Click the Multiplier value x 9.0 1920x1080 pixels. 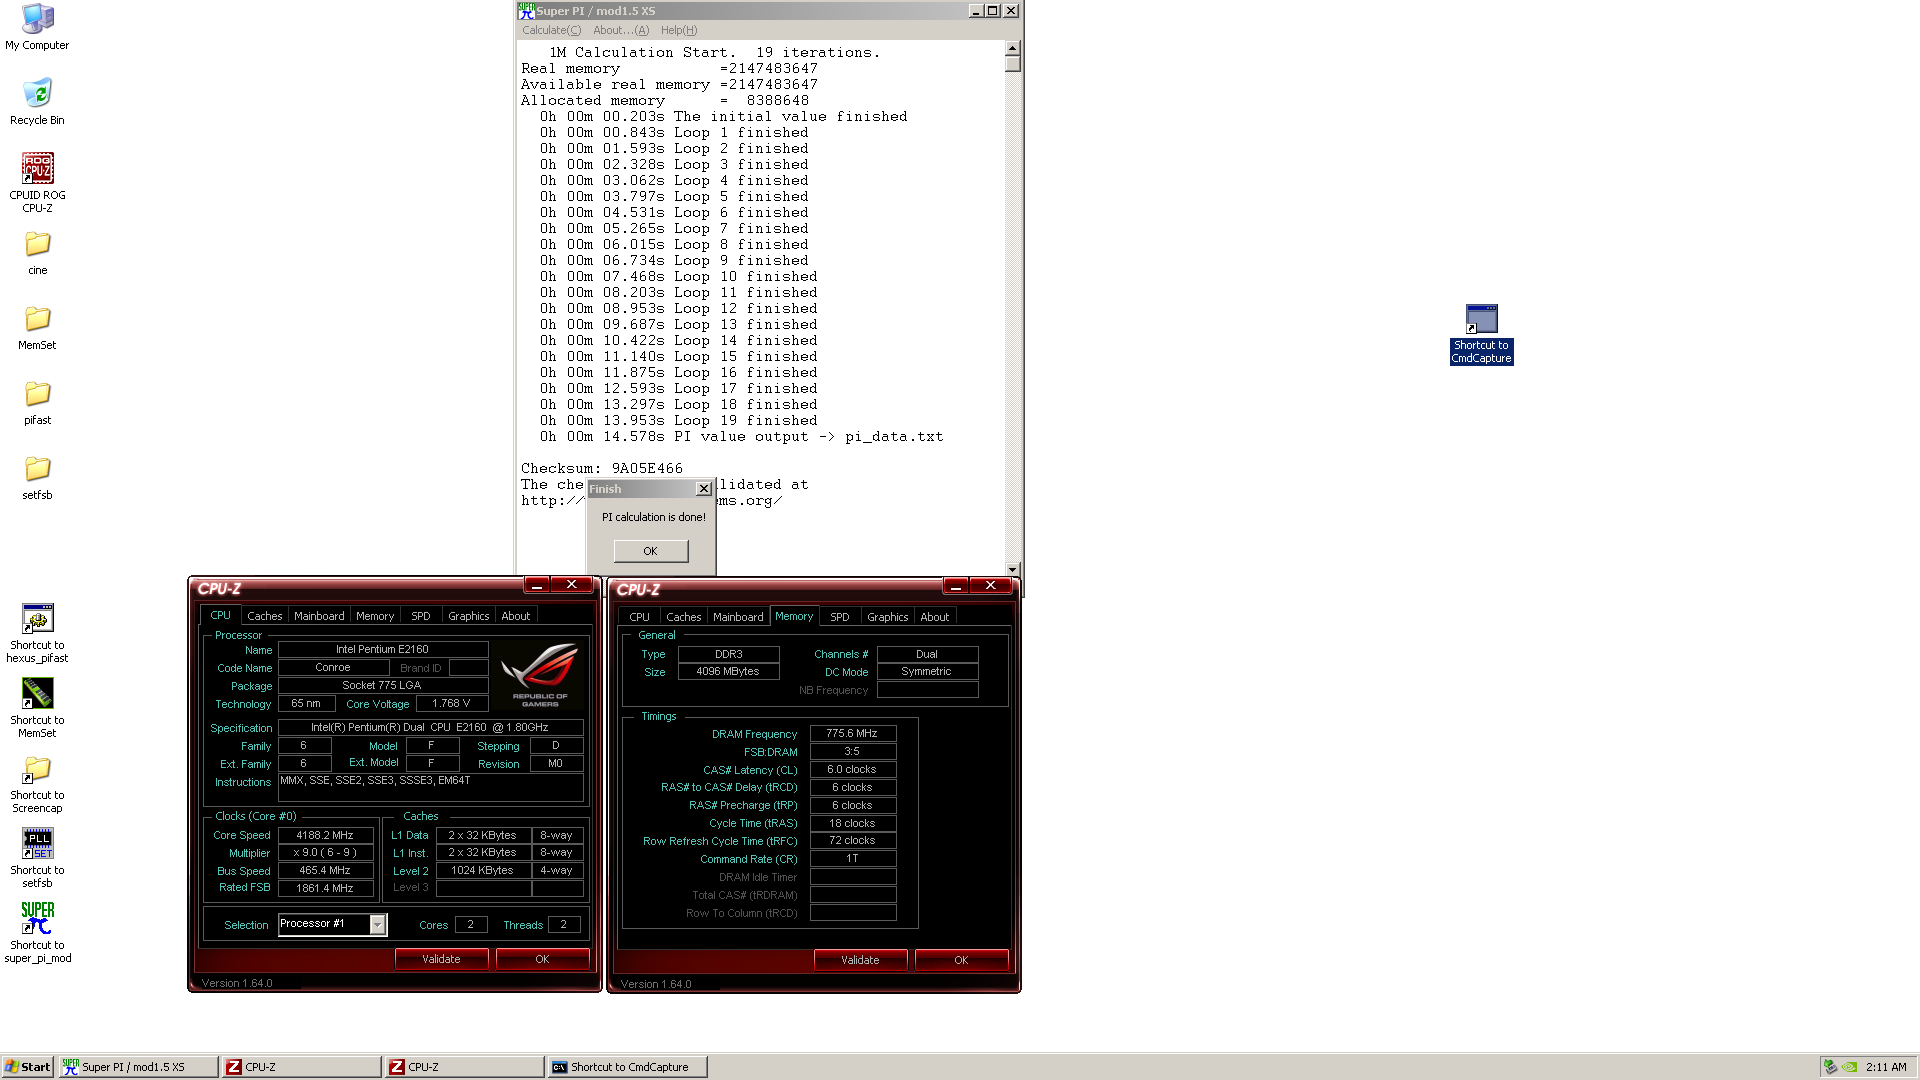325,853
